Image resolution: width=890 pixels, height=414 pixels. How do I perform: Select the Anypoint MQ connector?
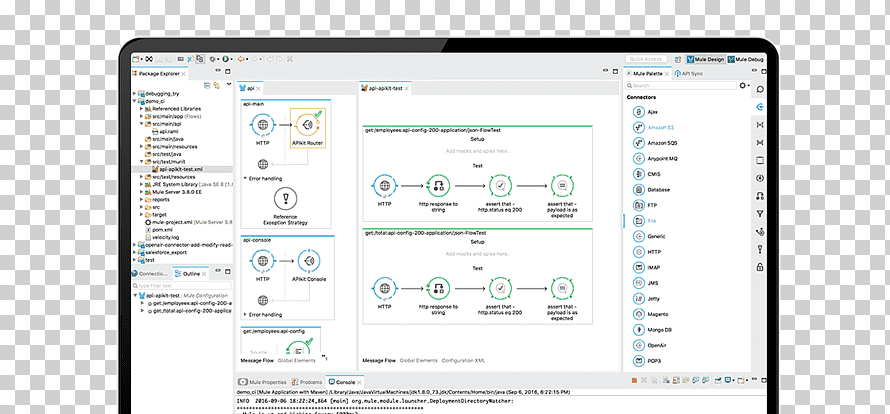tap(655, 158)
